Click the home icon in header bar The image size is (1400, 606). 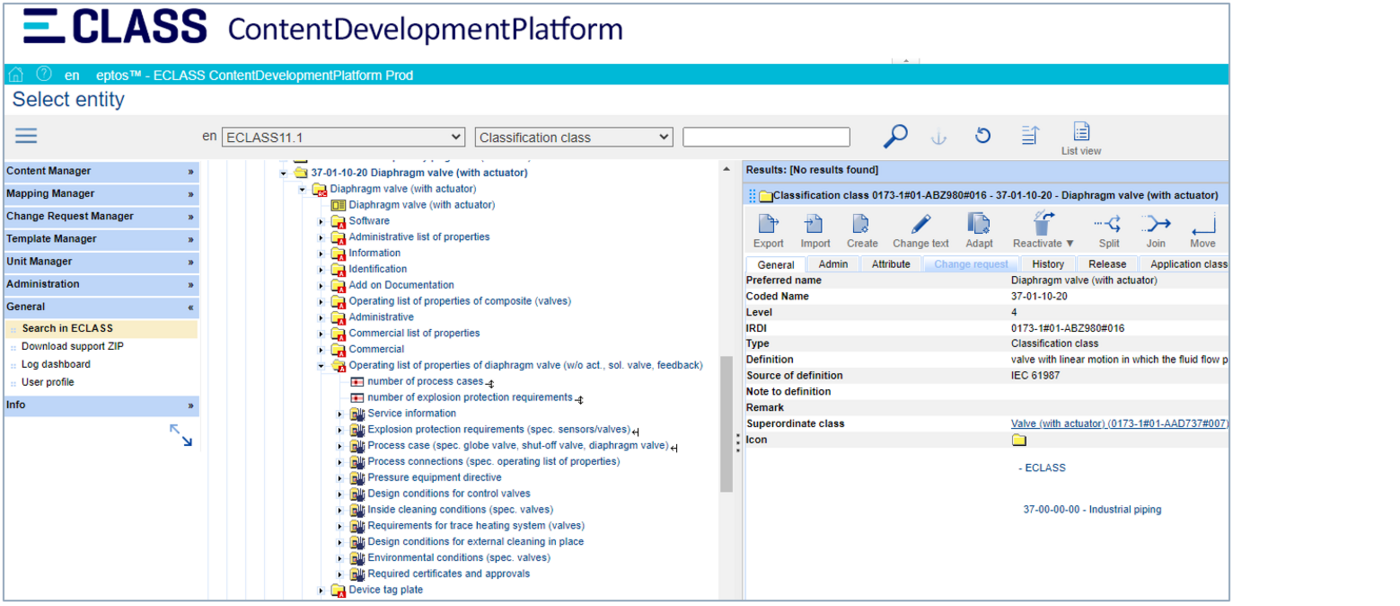point(16,75)
